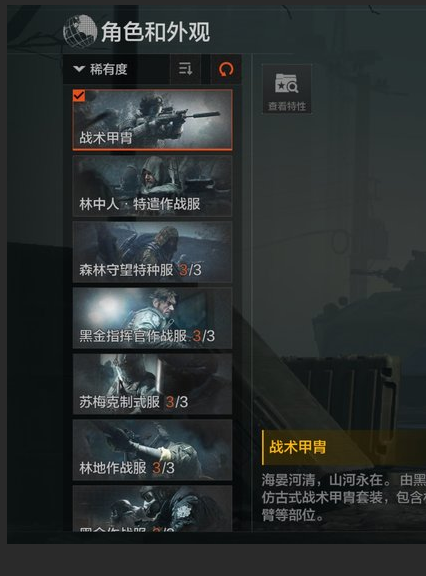Choose the 林地作战服 outfit

click(152, 450)
